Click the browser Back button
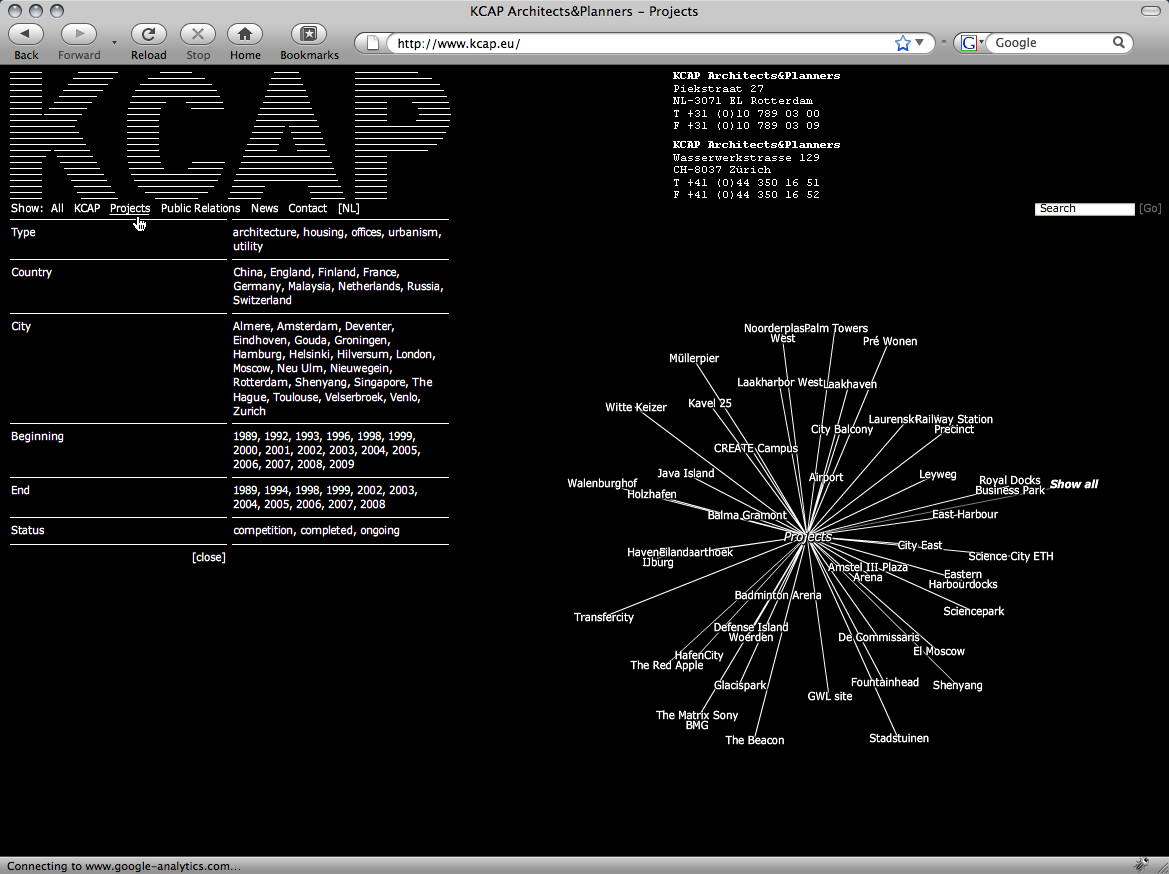The width and height of the screenshot is (1169, 874). pyautogui.click(x=26, y=35)
